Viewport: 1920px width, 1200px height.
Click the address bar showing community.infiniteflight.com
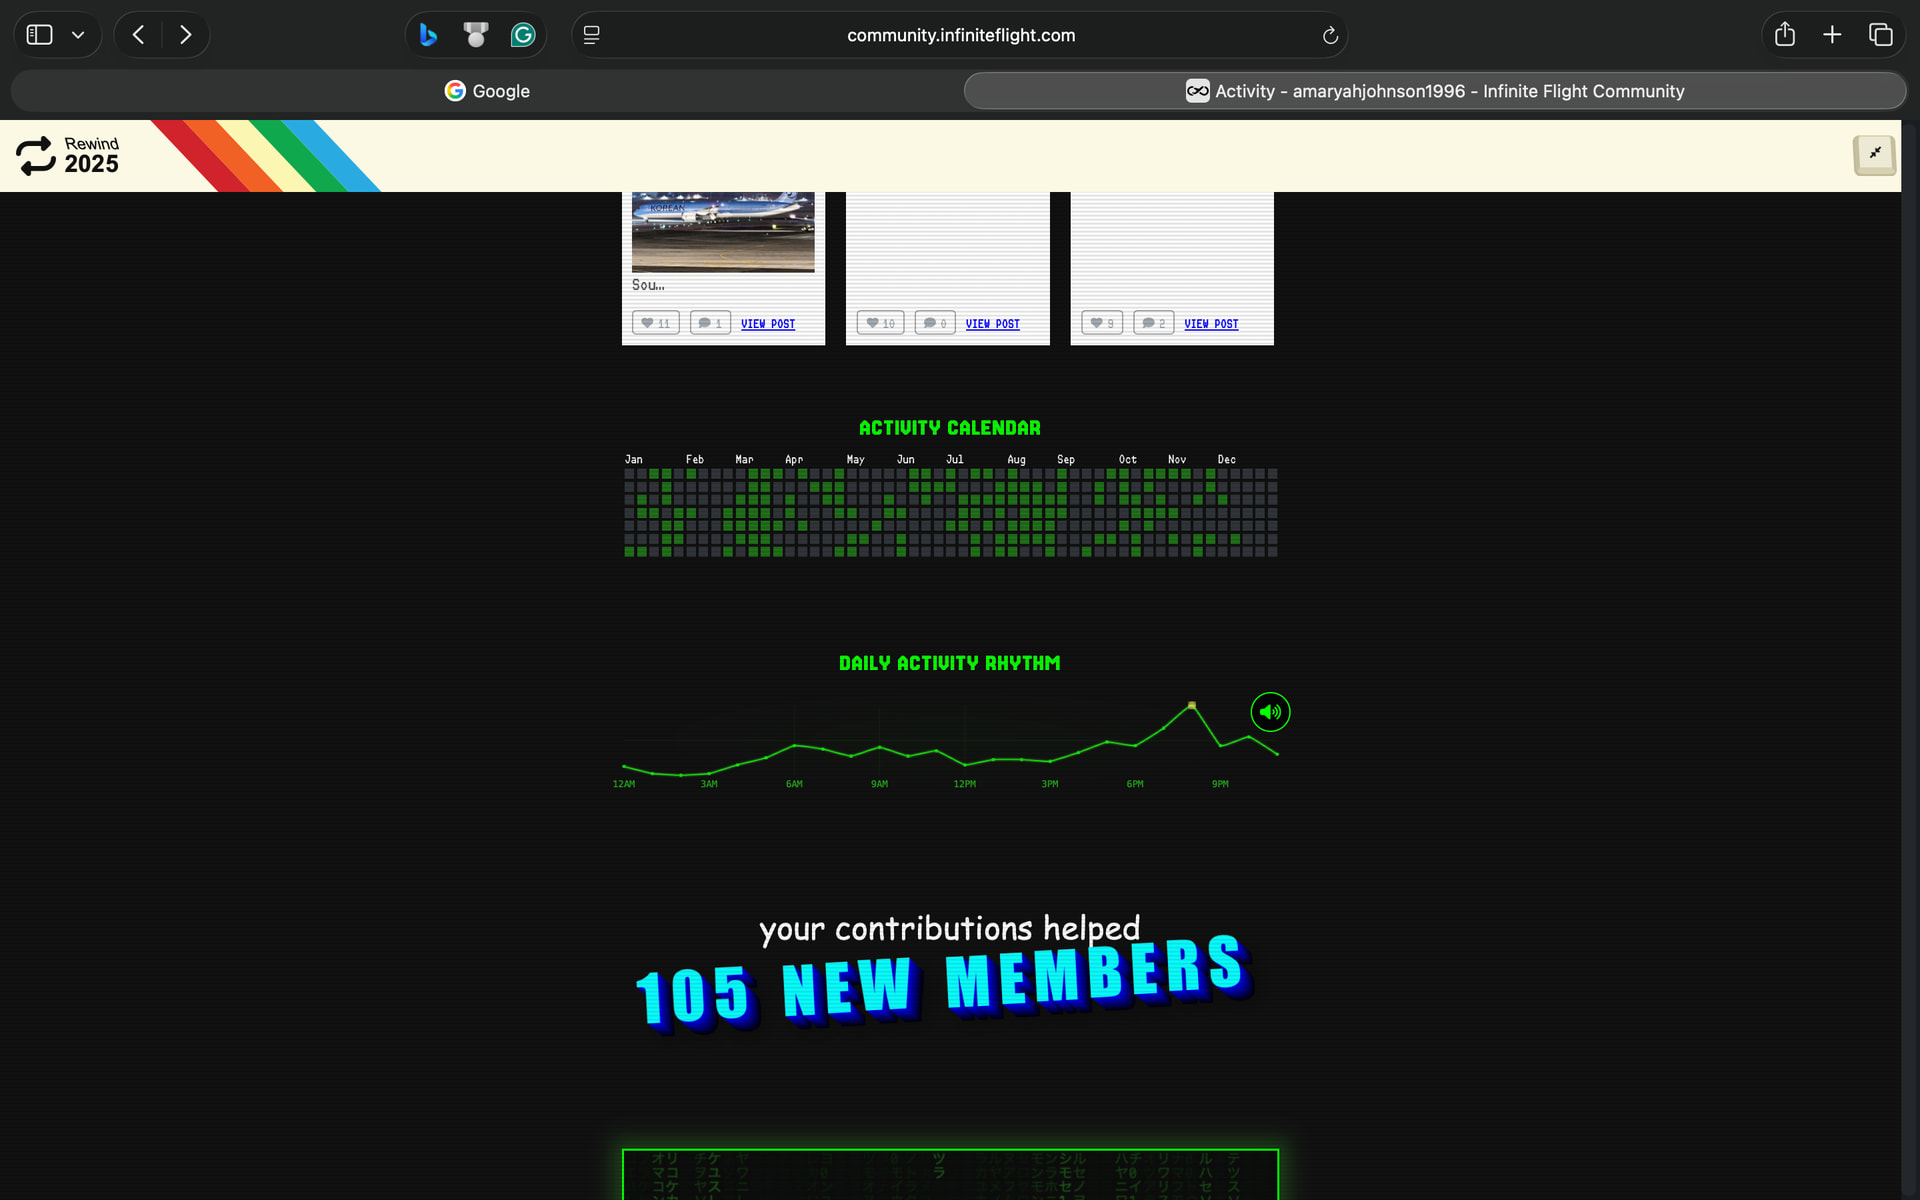960,35
